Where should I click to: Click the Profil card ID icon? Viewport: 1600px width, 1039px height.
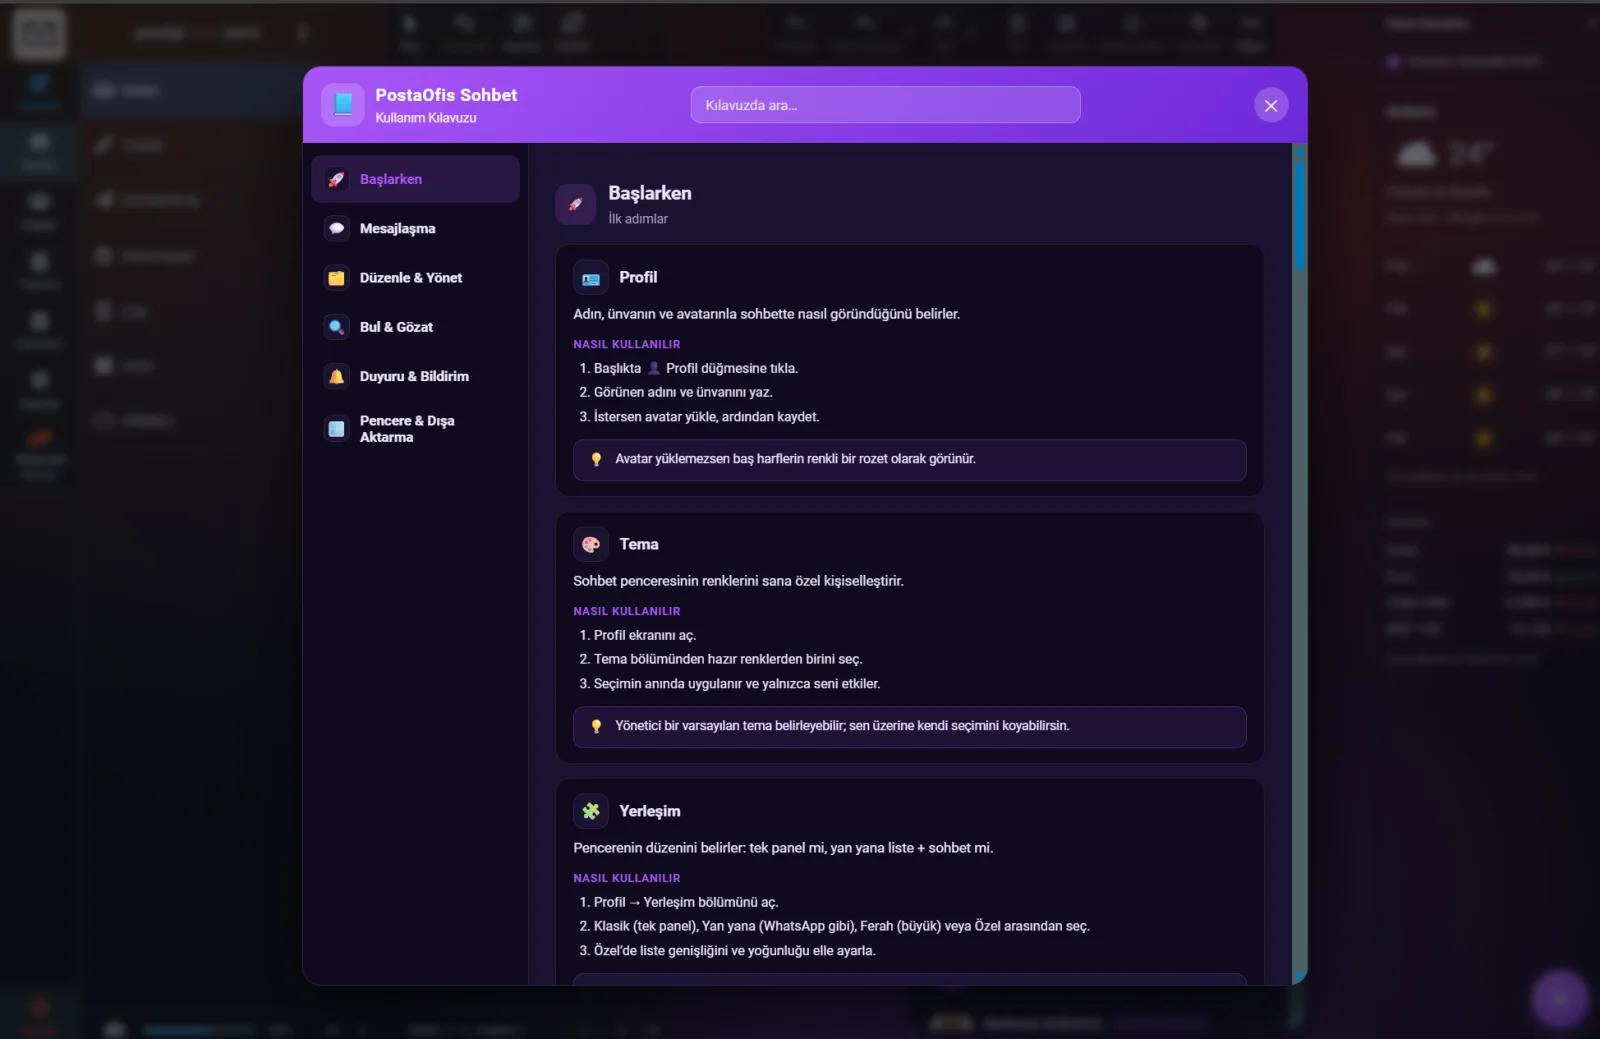(x=591, y=278)
